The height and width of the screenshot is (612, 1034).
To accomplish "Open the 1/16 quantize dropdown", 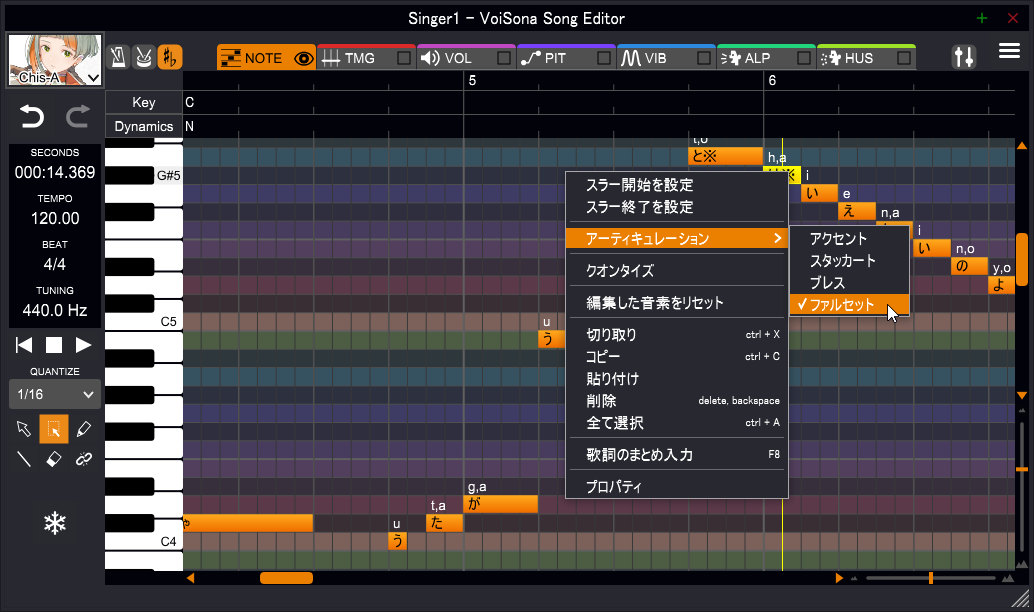I will pos(55,394).
